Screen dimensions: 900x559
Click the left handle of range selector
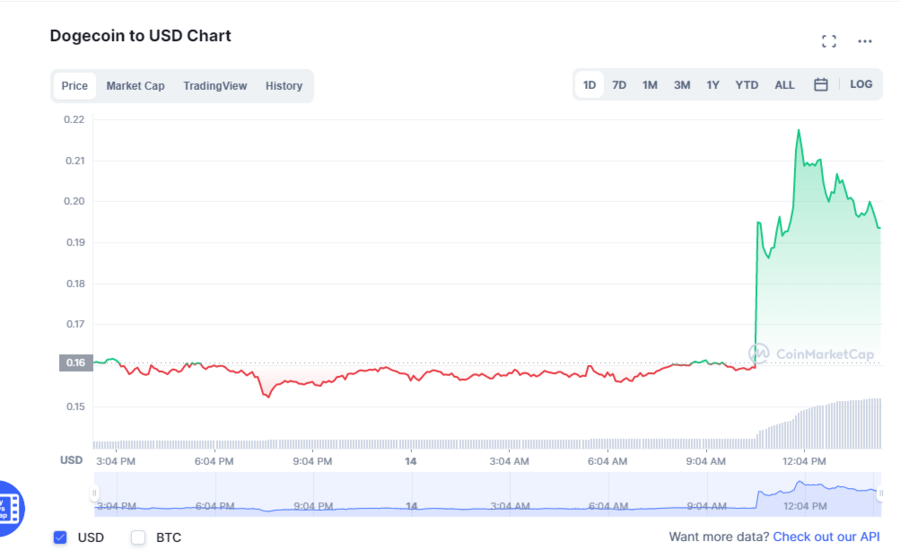(94, 493)
